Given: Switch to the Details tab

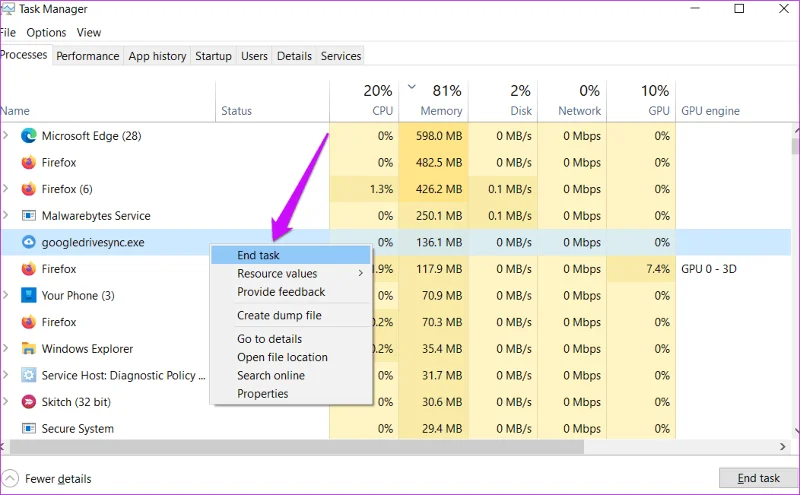Looking at the screenshot, I should click(x=294, y=56).
